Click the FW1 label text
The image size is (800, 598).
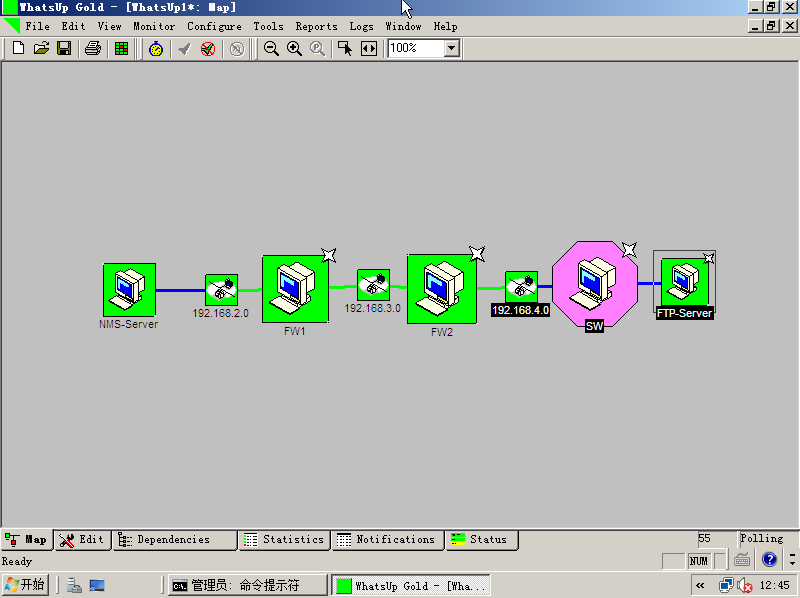[294, 331]
